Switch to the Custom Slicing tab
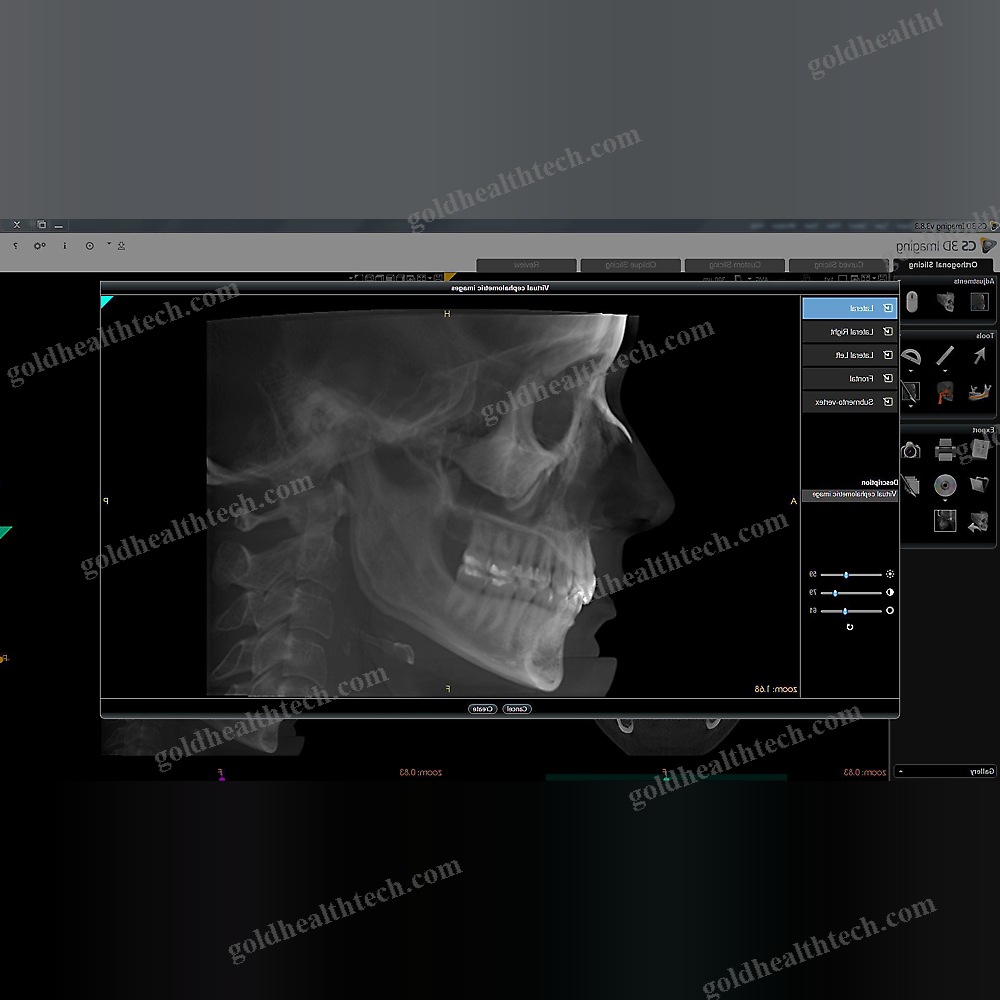1000x1000 pixels. point(735,265)
